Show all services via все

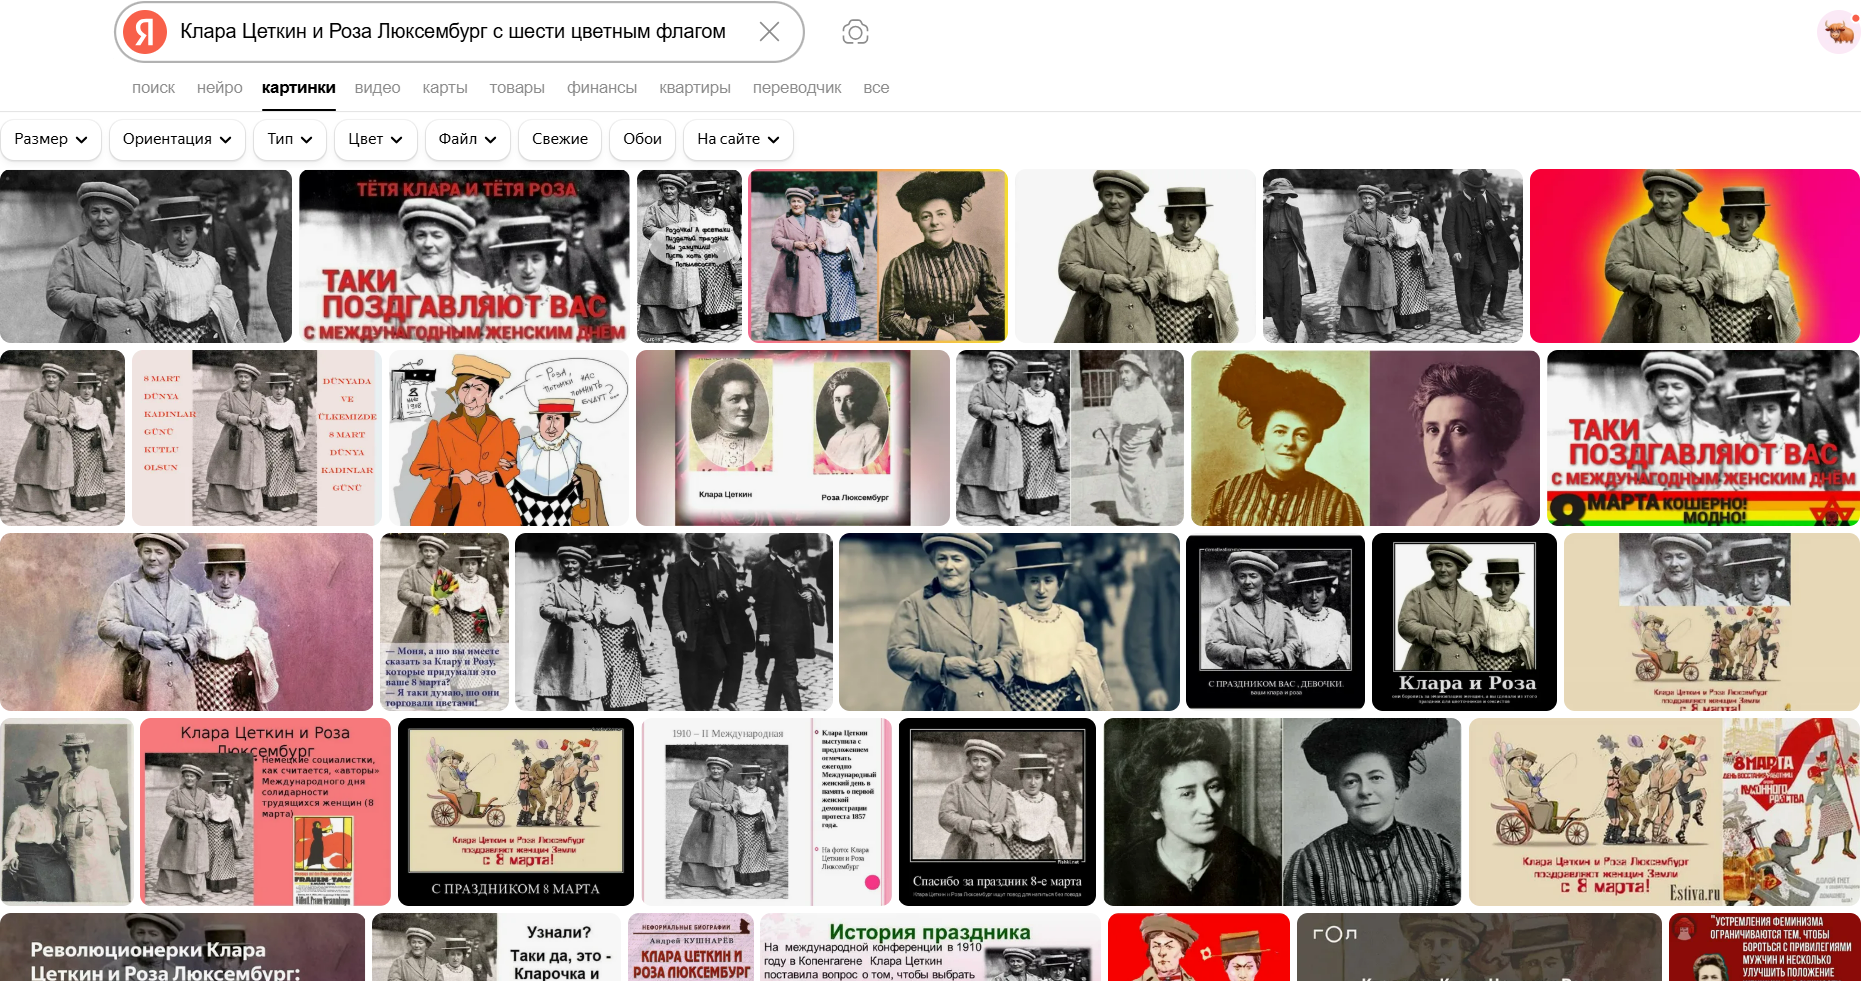pyautogui.click(x=876, y=88)
